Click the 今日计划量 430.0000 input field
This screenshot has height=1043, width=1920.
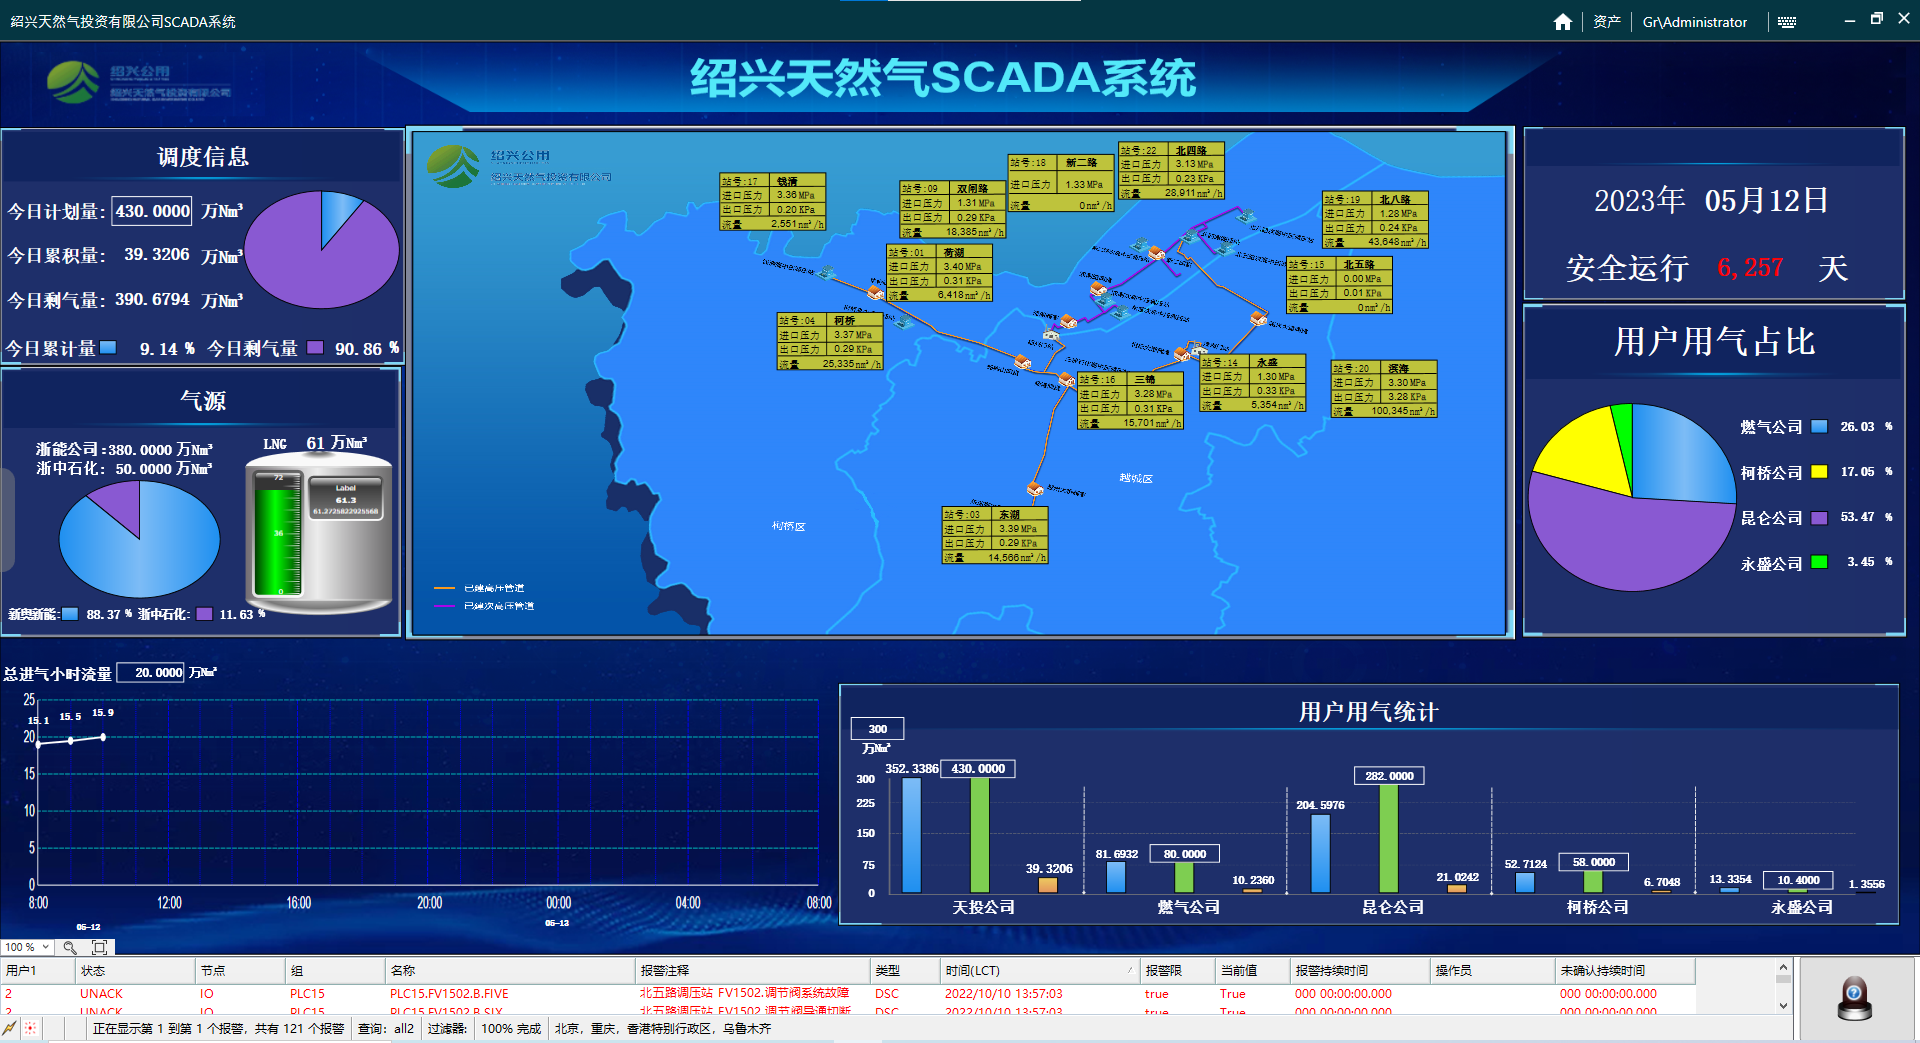pyautogui.click(x=152, y=211)
